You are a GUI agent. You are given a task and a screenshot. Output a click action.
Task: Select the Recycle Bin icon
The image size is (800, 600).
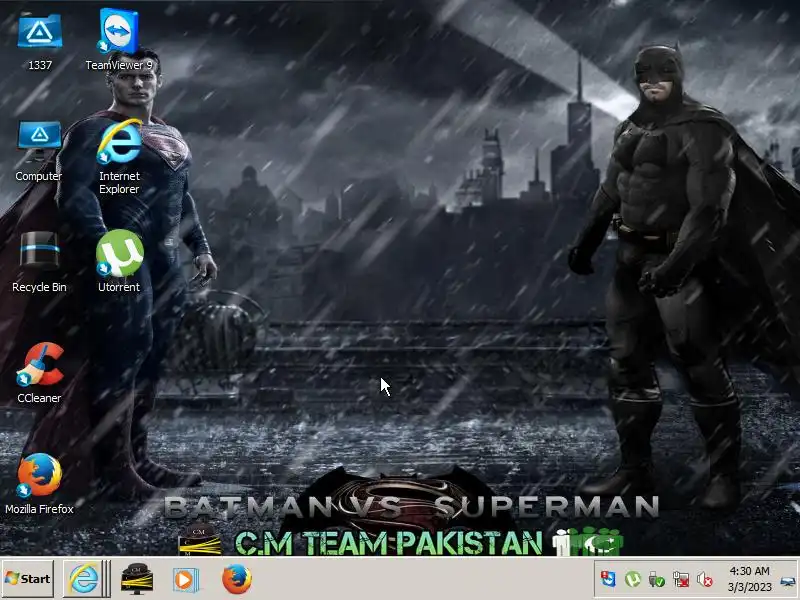coord(39,262)
